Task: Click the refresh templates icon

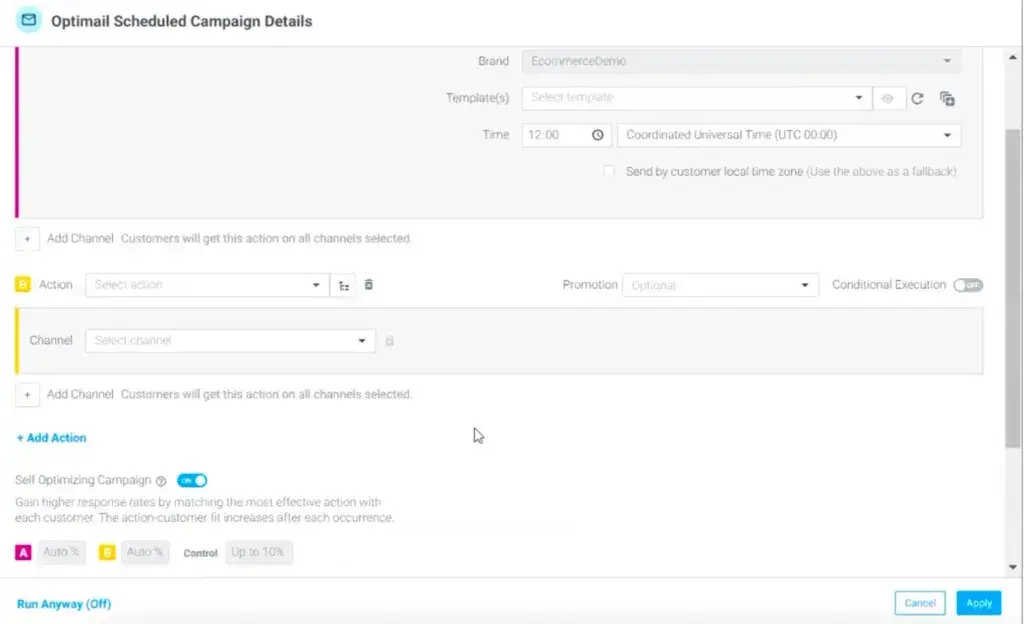Action: pos(917,98)
